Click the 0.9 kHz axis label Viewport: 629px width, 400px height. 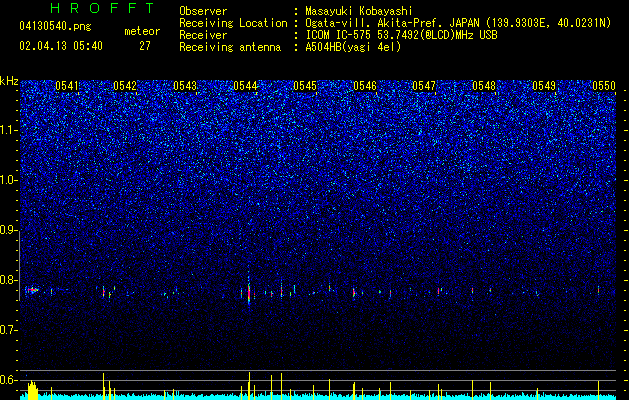8,230
